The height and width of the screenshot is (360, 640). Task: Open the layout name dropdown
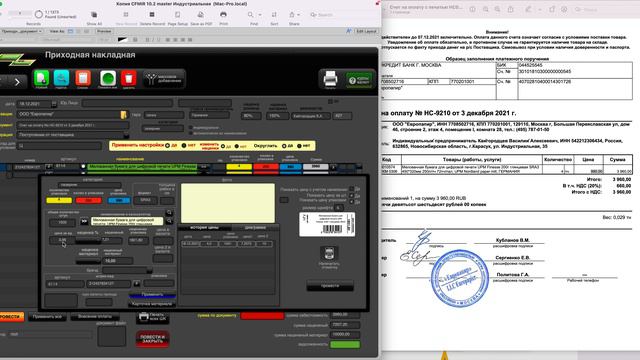[21, 31]
